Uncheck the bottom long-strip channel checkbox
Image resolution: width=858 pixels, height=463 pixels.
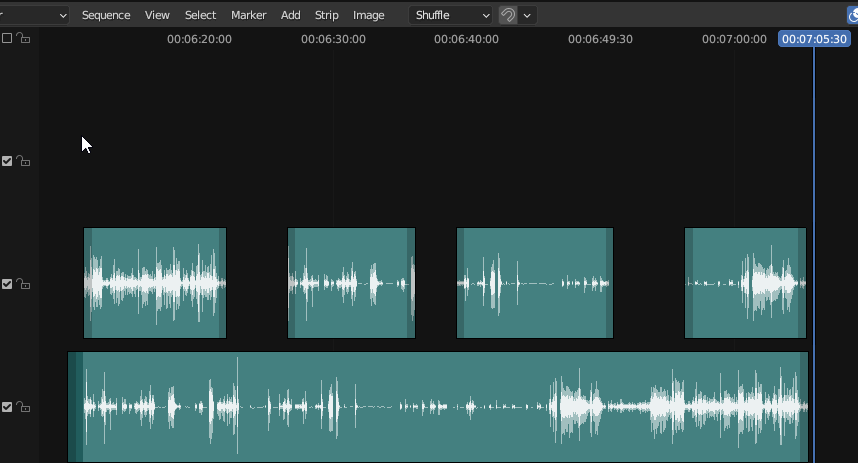point(8,407)
